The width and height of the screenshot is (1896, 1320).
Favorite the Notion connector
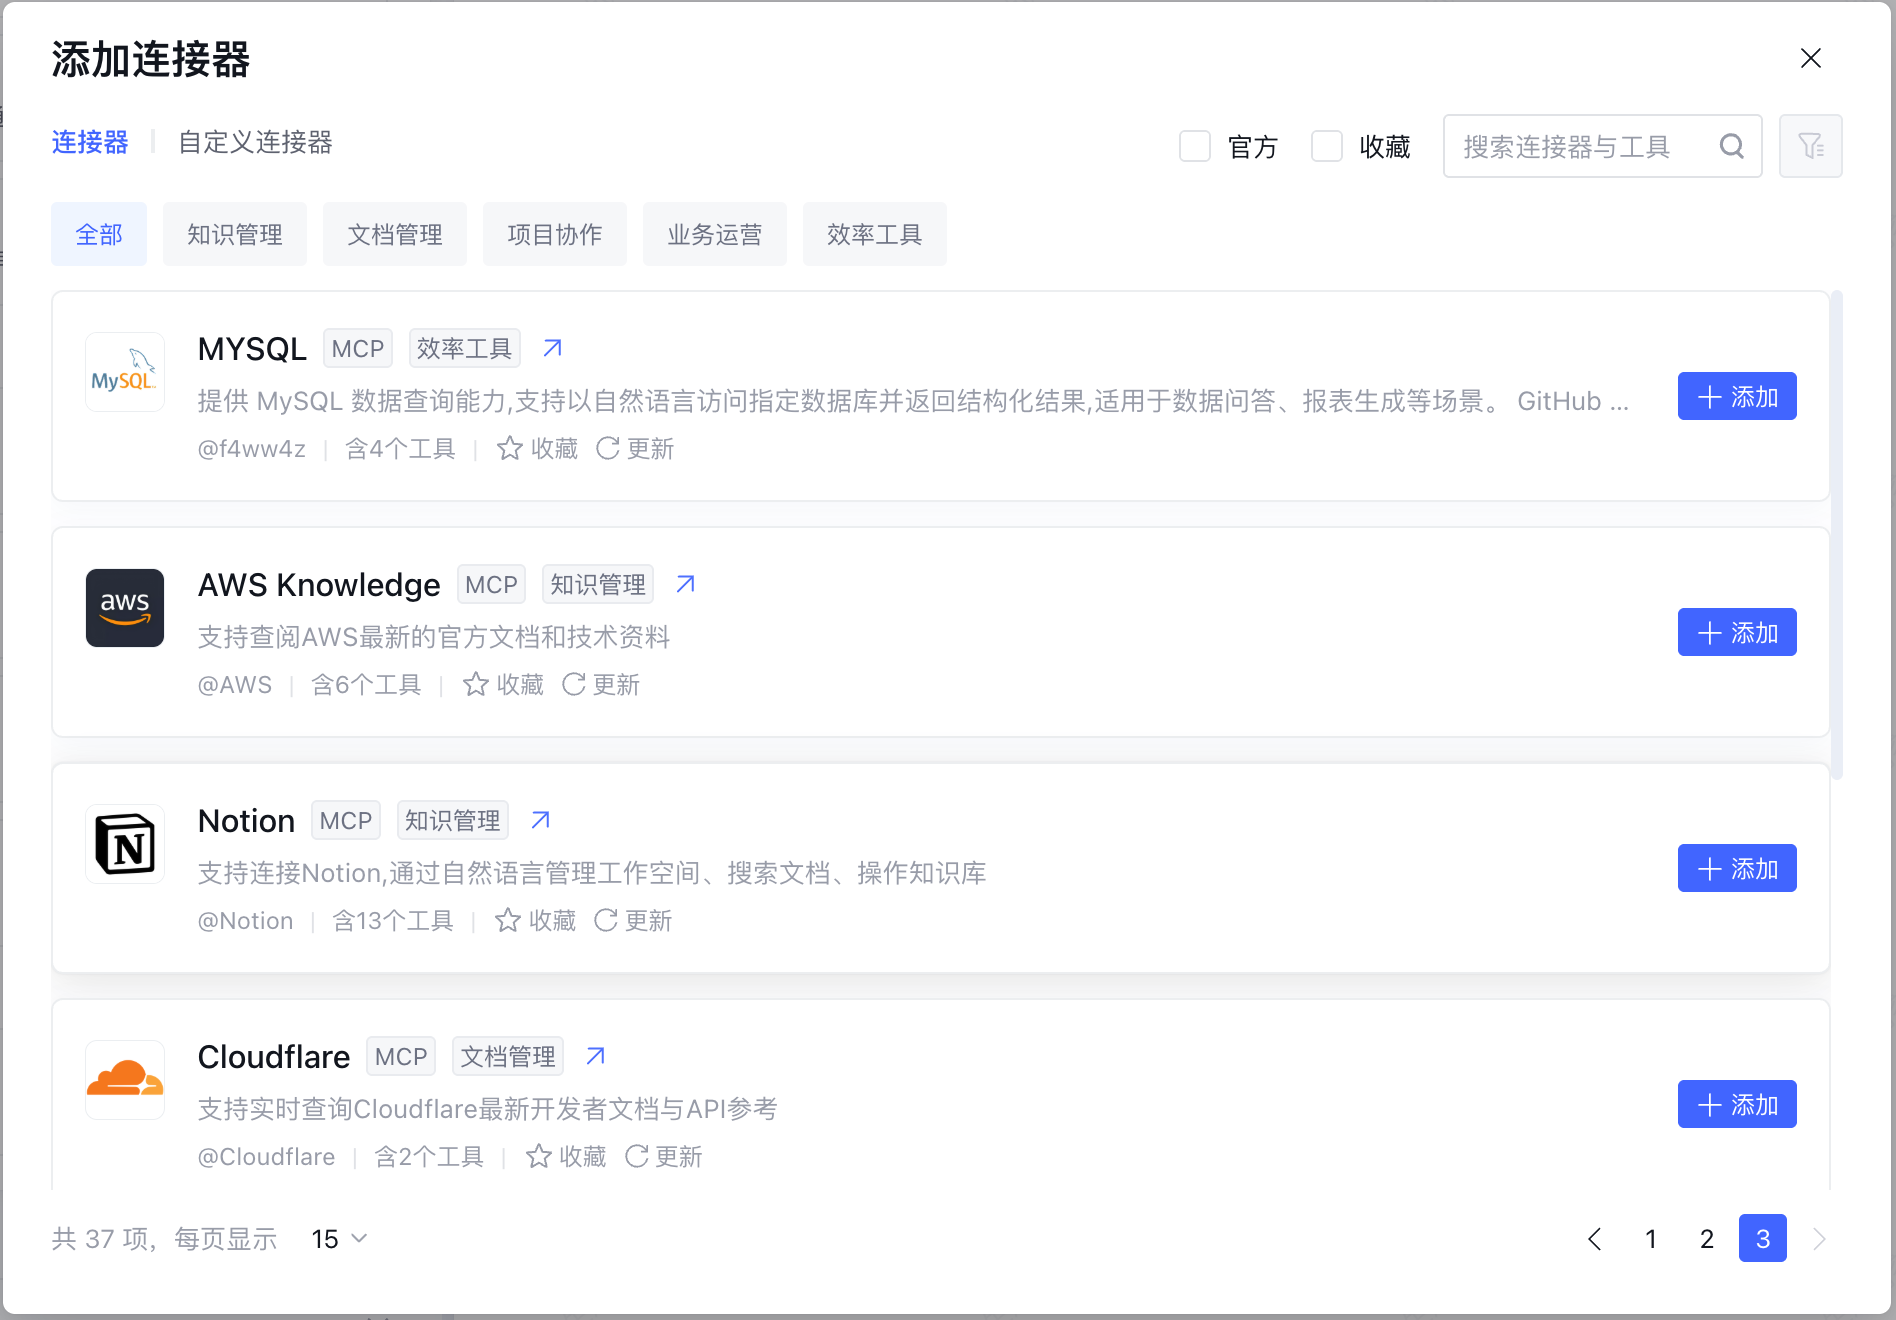[536, 920]
